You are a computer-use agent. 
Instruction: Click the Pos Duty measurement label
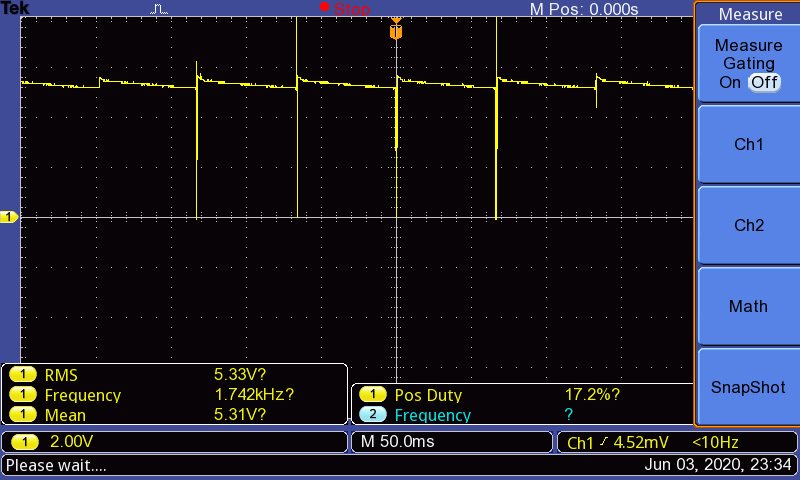point(428,395)
